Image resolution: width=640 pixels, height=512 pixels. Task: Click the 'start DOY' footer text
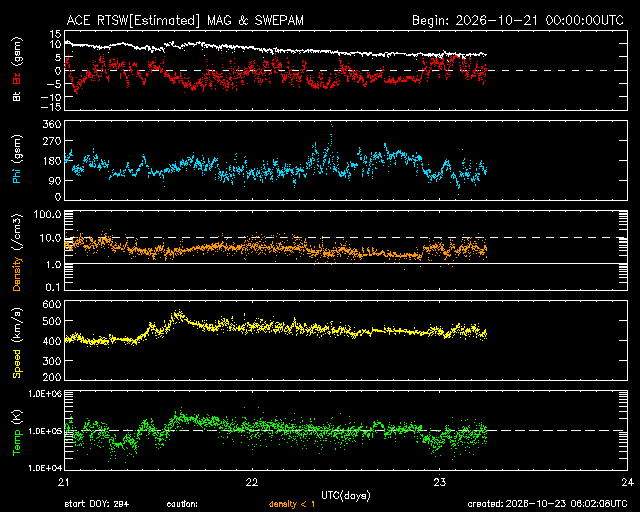pyautogui.click(x=97, y=504)
